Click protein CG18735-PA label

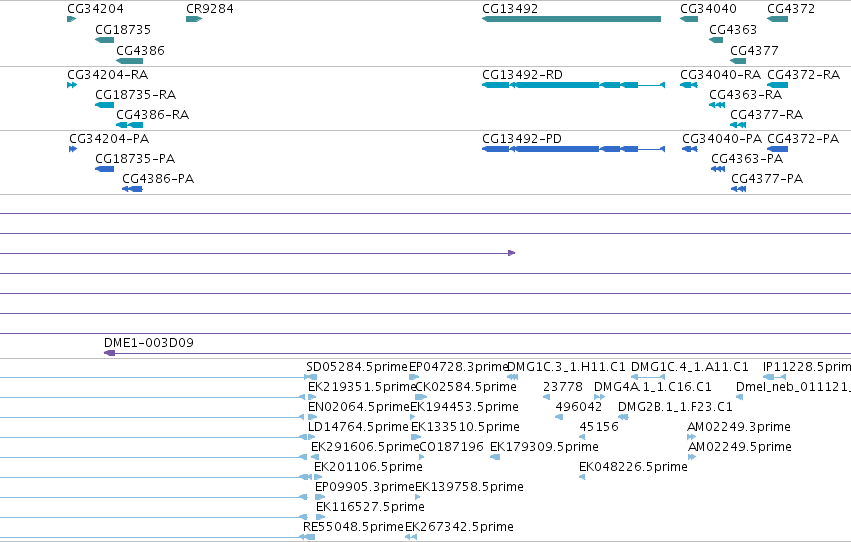[135, 158]
